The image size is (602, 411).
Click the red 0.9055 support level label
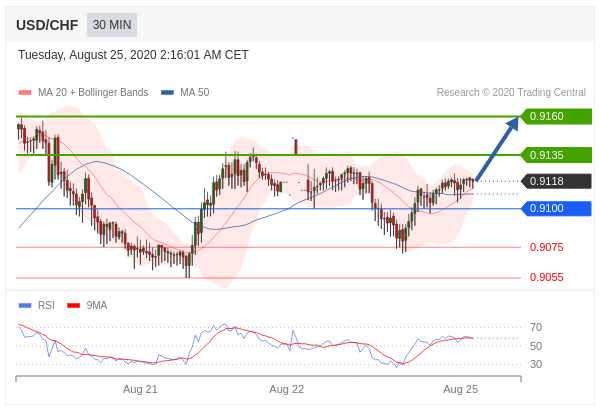click(546, 277)
